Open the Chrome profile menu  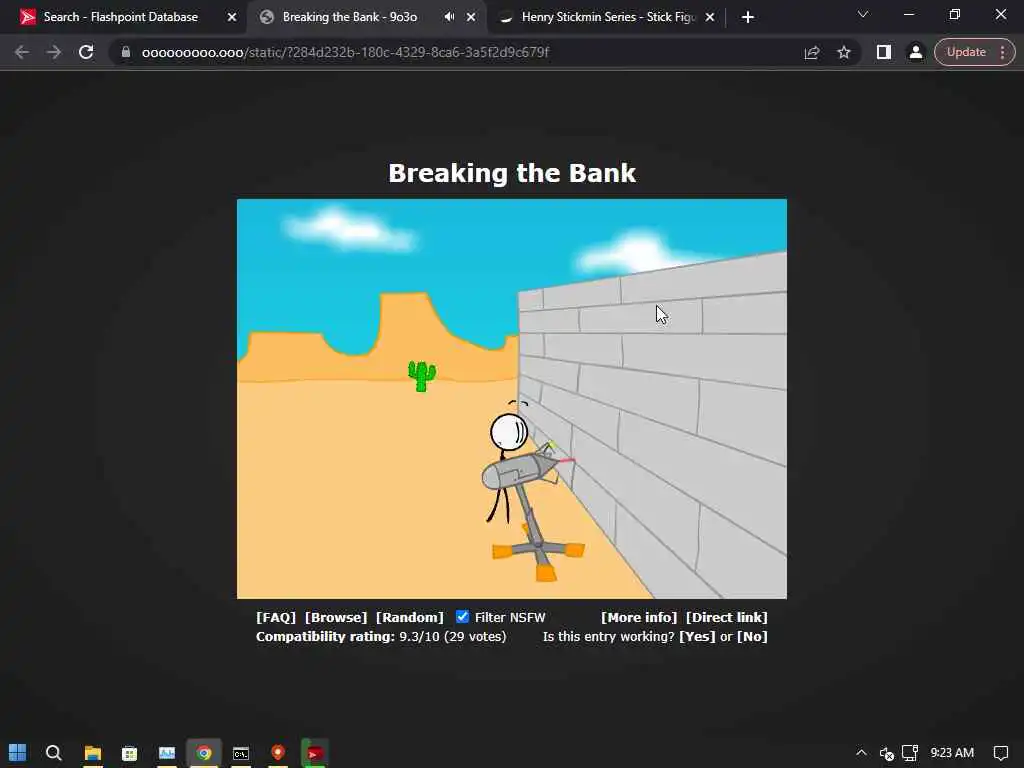pyautogui.click(x=916, y=52)
